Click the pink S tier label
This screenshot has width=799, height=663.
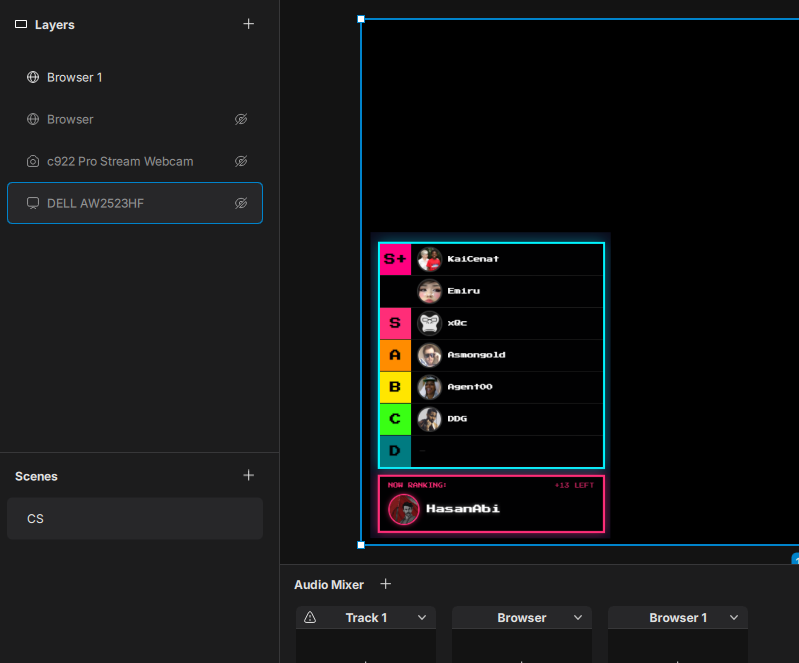click(395, 323)
